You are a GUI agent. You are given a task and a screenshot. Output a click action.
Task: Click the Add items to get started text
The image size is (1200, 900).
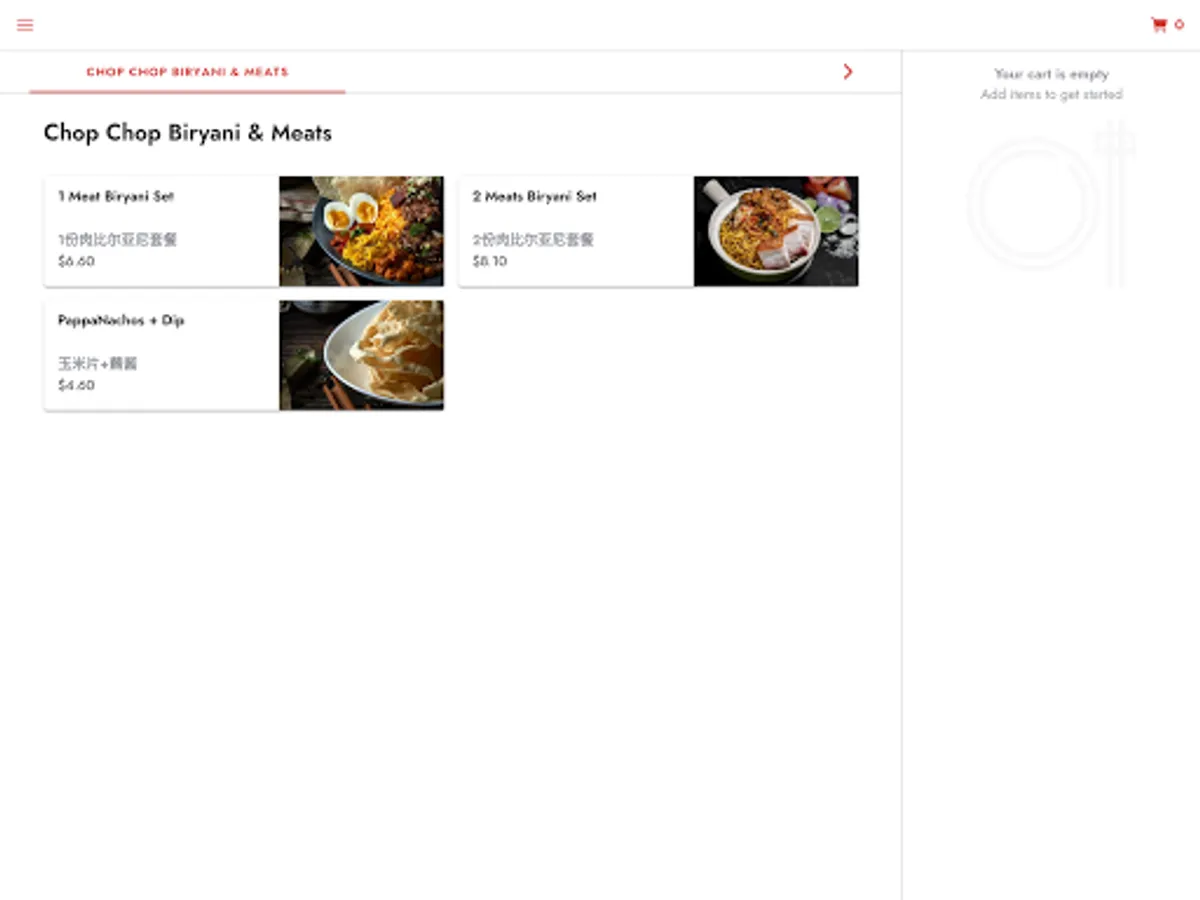tap(1051, 95)
